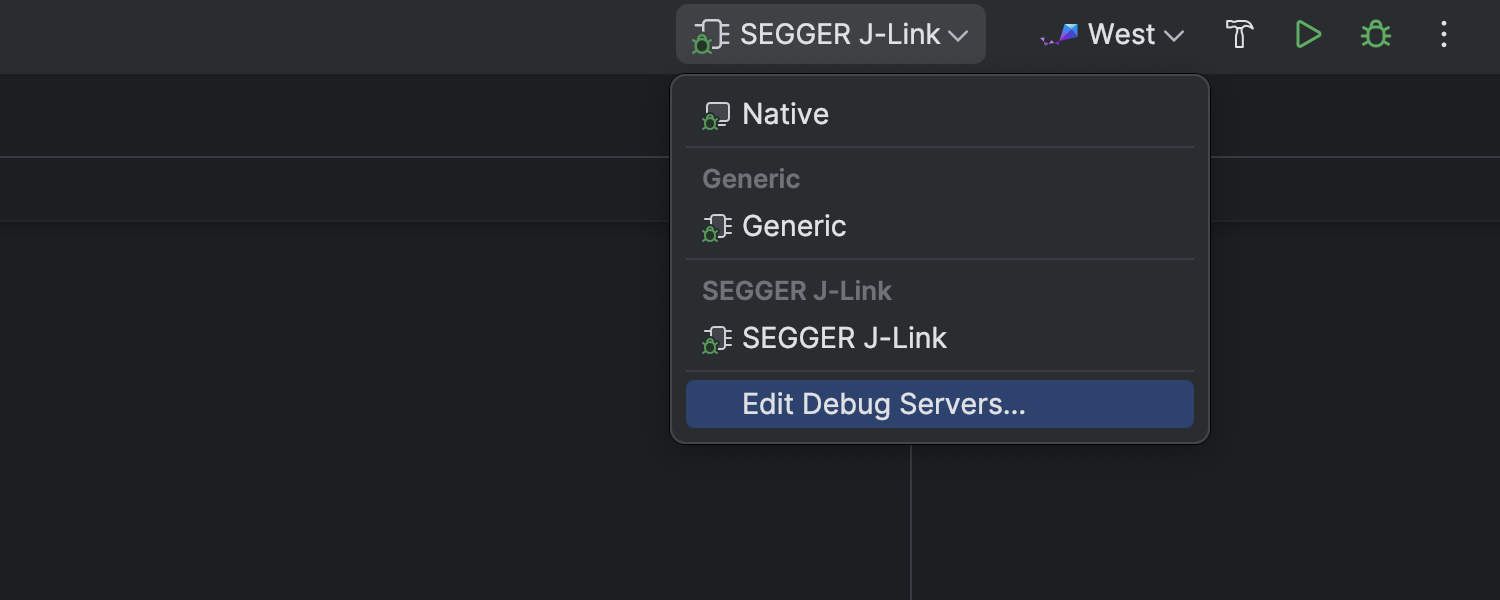The image size is (1500, 600).
Task: Click the West run configuration label
Action: pyautogui.click(x=1121, y=35)
